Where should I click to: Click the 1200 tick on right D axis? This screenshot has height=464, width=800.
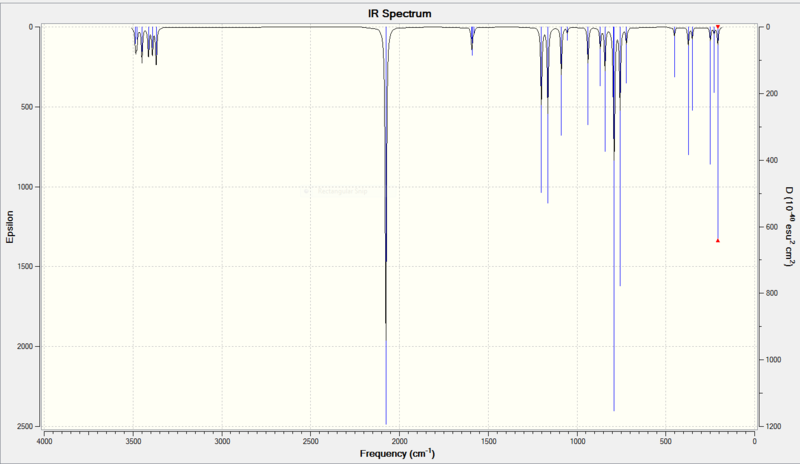coord(773,426)
